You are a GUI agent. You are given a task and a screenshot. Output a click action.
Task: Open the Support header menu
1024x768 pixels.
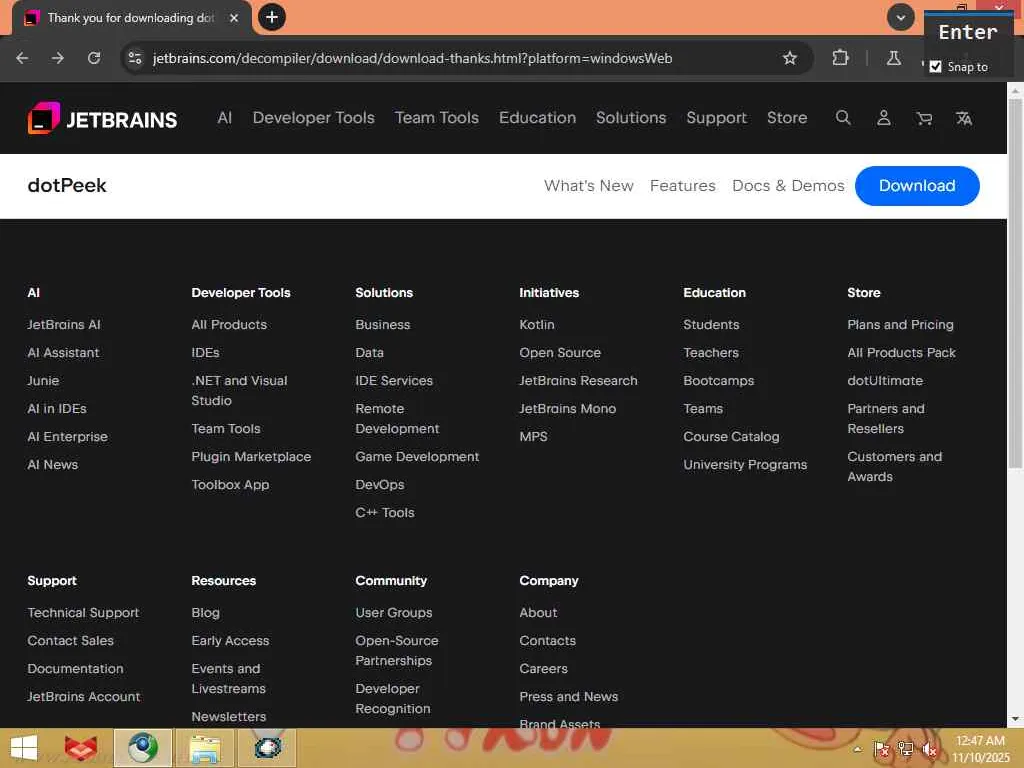click(716, 118)
